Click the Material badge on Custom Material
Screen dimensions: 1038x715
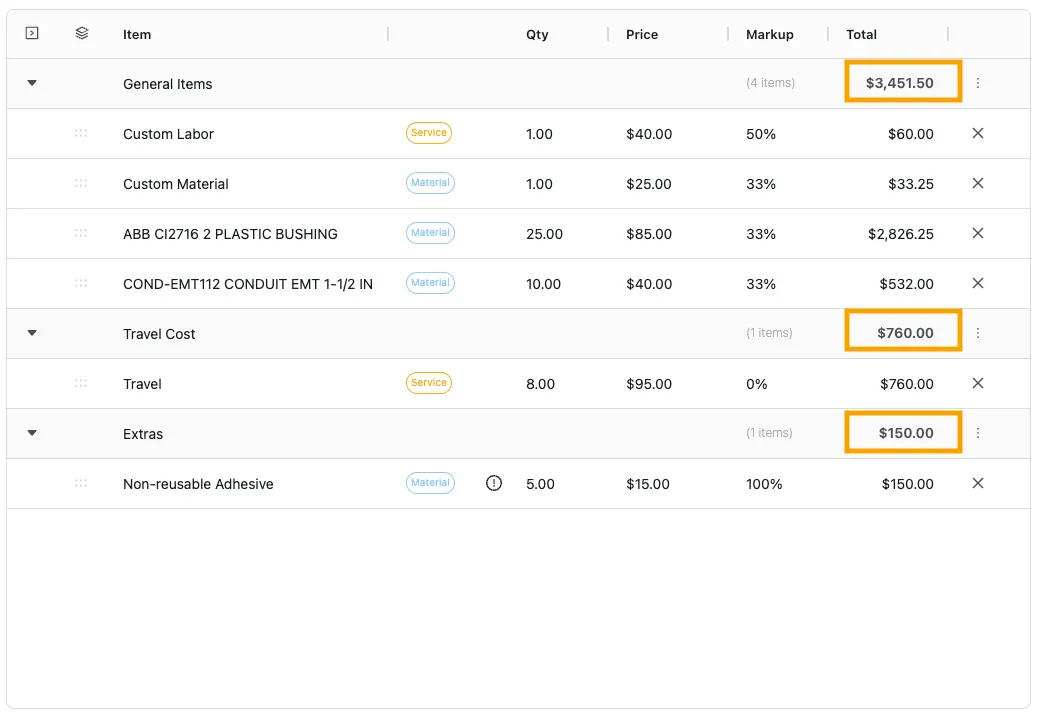coord(430,182)
